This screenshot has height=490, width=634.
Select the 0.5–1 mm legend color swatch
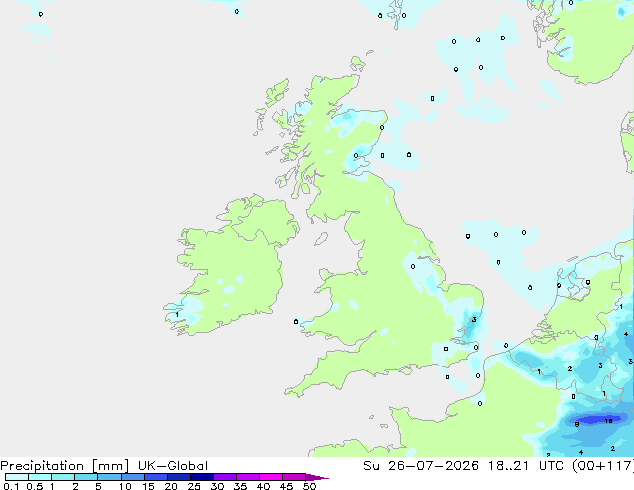40,477
